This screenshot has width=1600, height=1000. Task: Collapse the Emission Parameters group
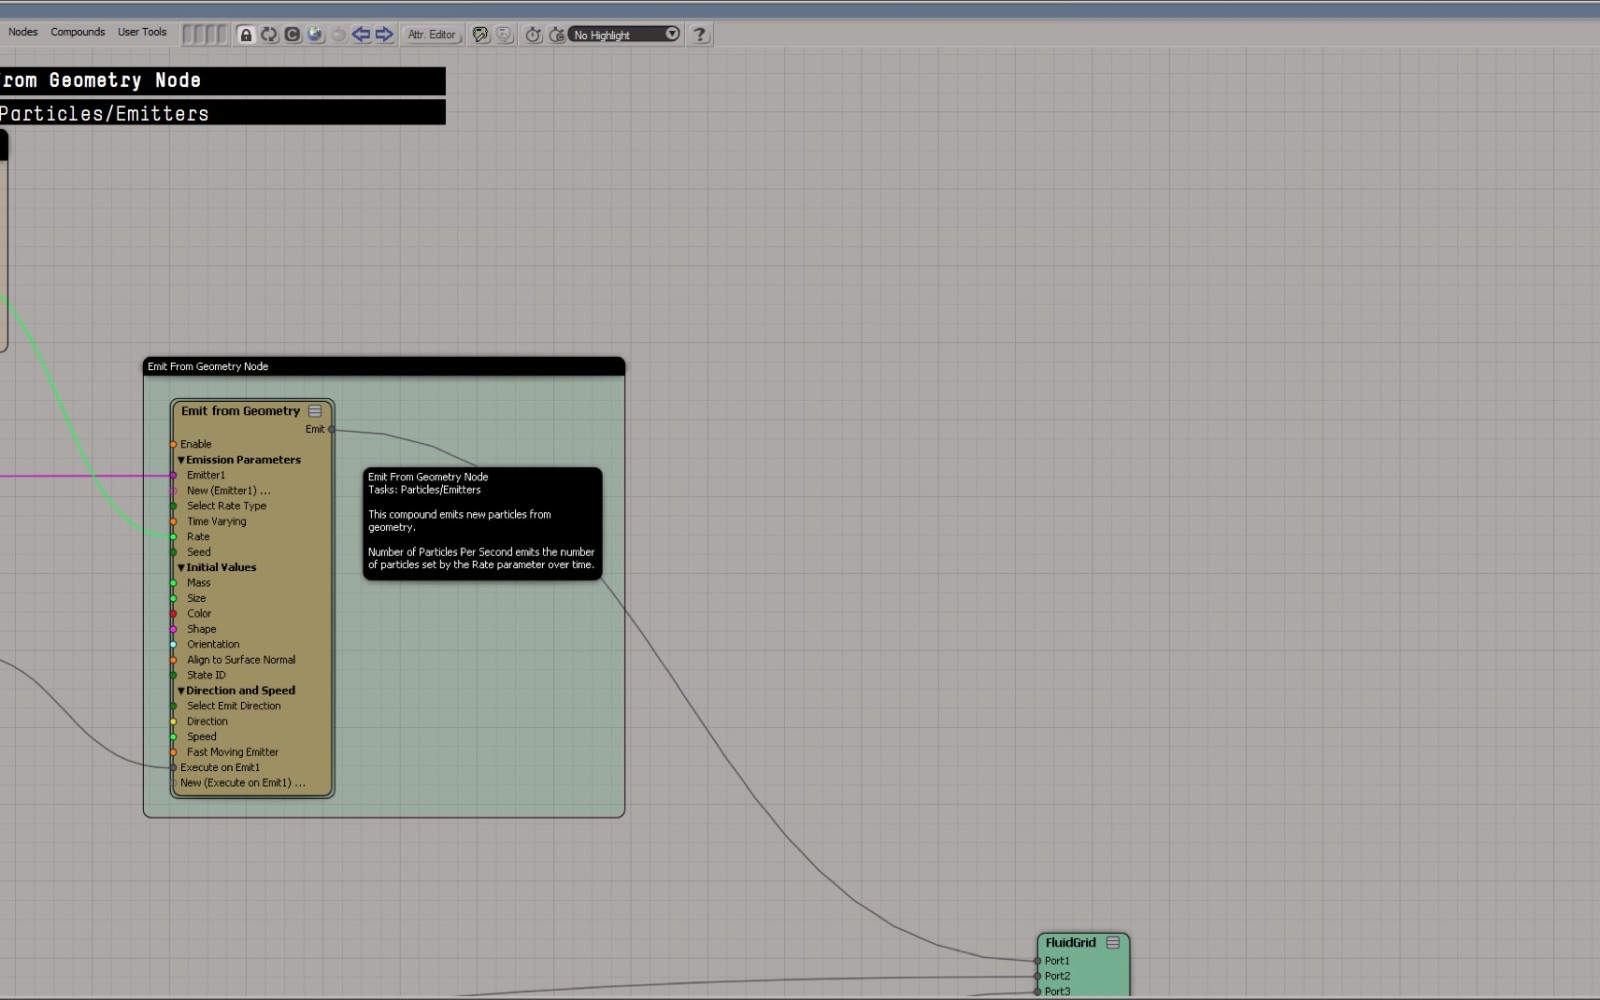click(181, 460)
